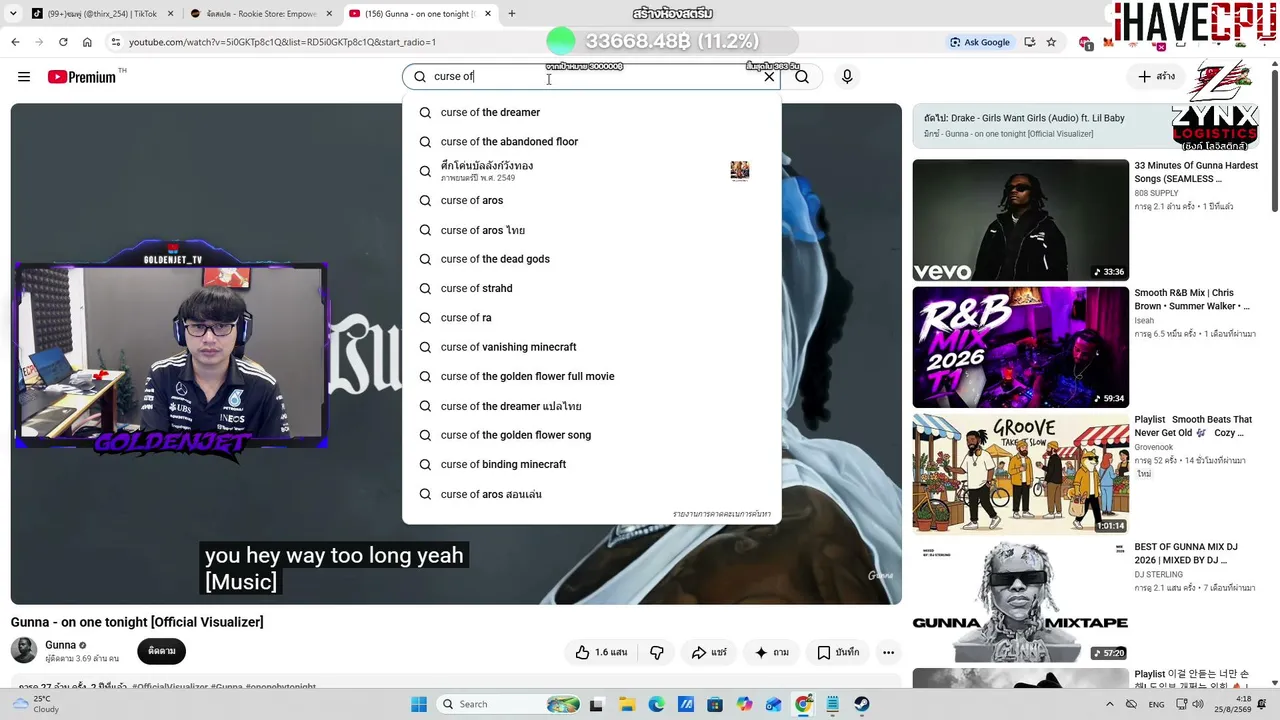The image size is (1280, 720).
Task: Select "curse of the golden flower full movie"
Action: pyautogui.click(x=591, y=376)
